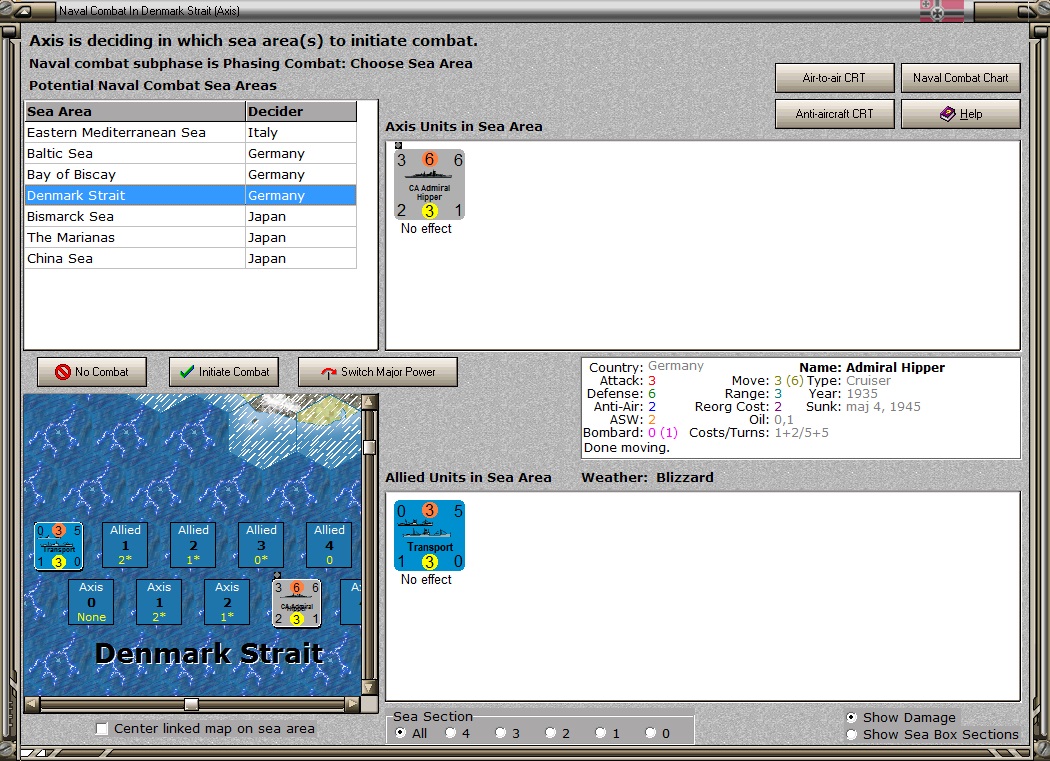Click the map vertical scrollbar down arrow
The image size is (1050, 761).
[x=369, y=688]
